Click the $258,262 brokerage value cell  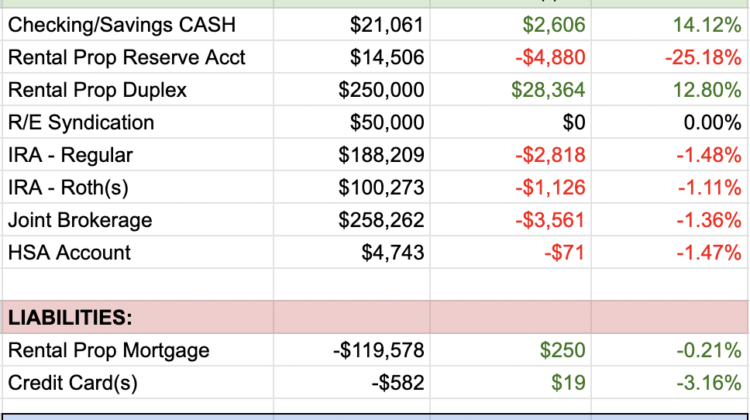coord(382,220)
